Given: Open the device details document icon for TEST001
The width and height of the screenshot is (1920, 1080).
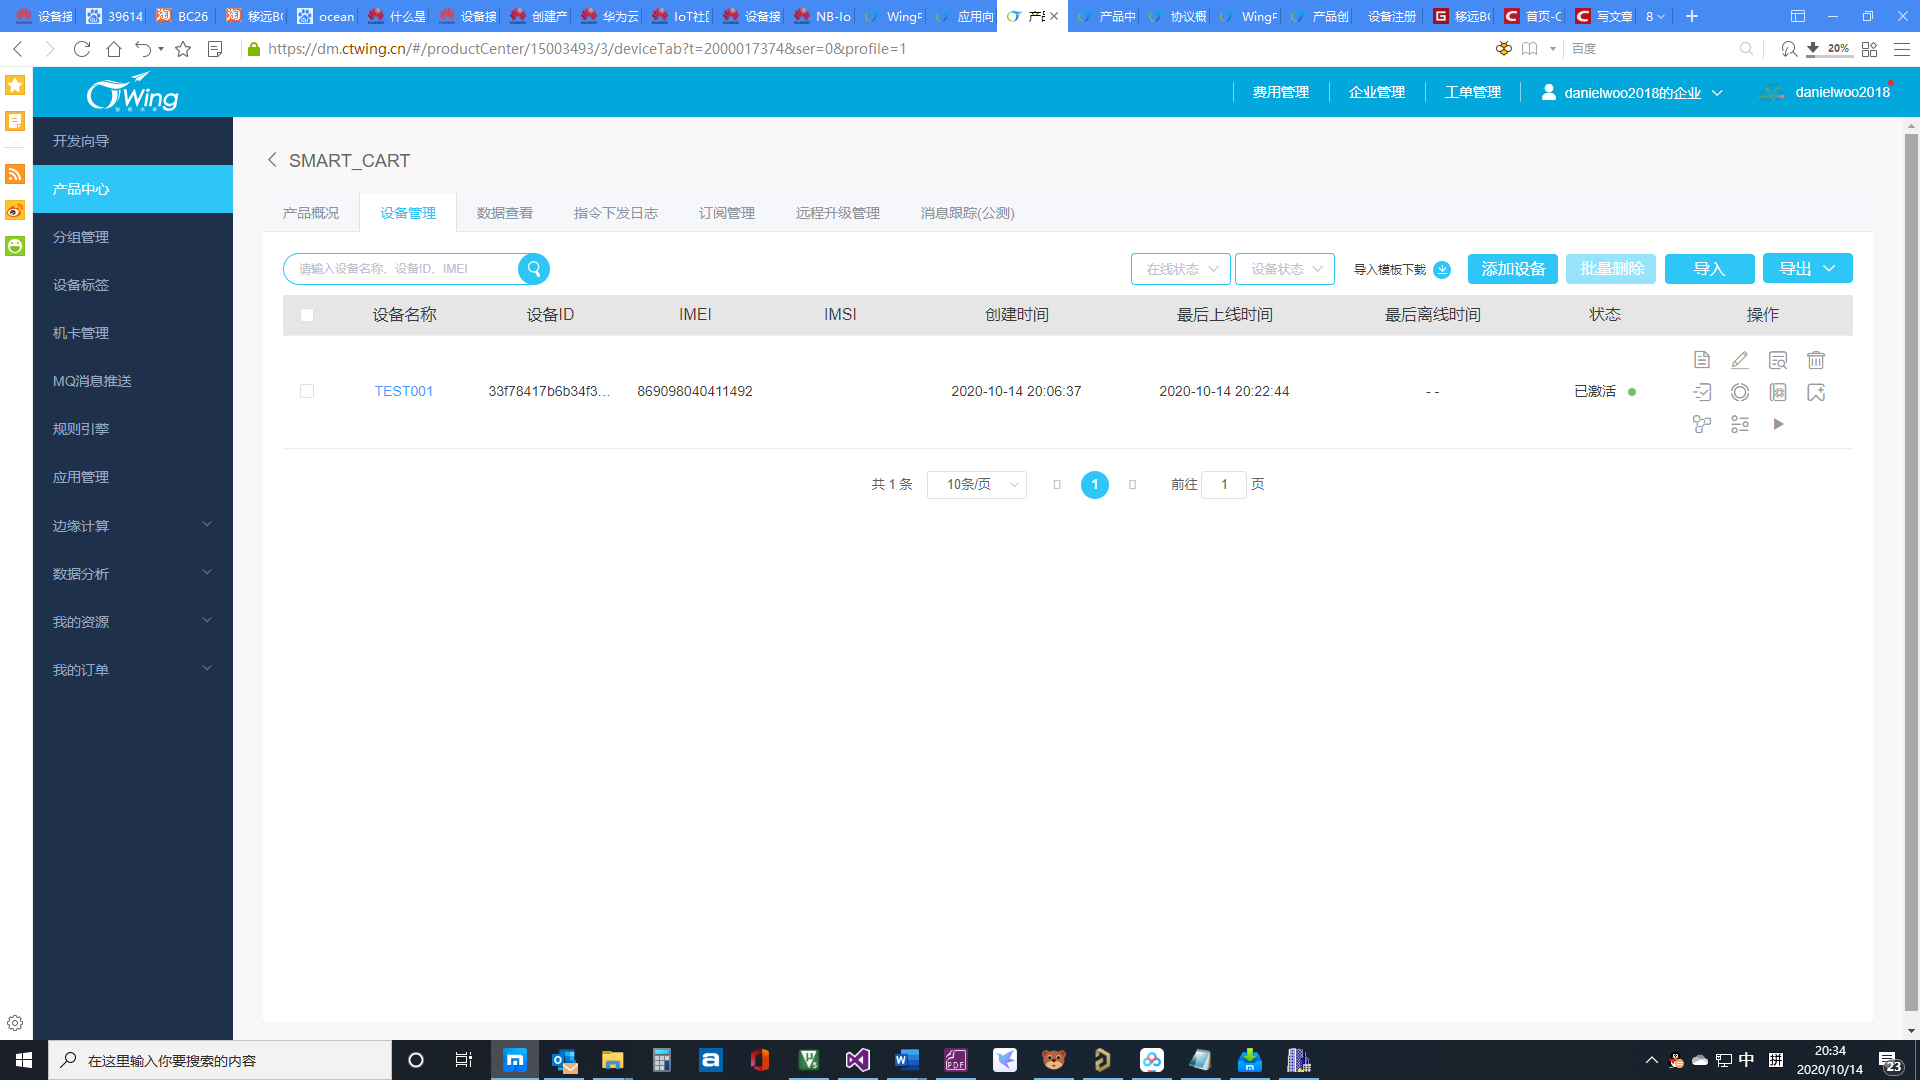Looking at the screenshot, I should click(1702, 360).
